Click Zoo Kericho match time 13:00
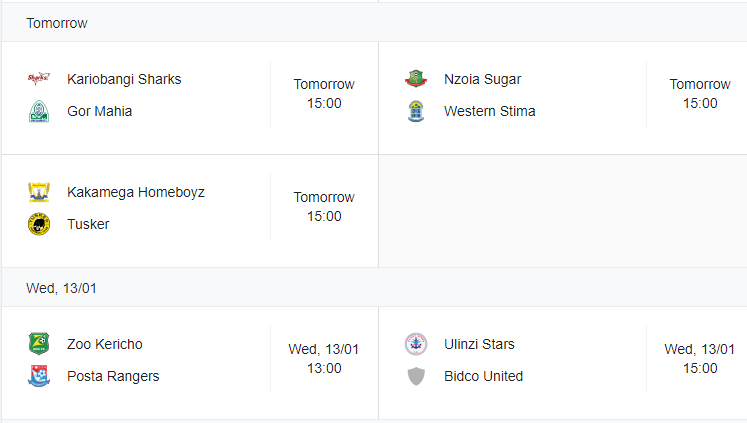Screen dimensions: 747x423 [x=324, y=368]
